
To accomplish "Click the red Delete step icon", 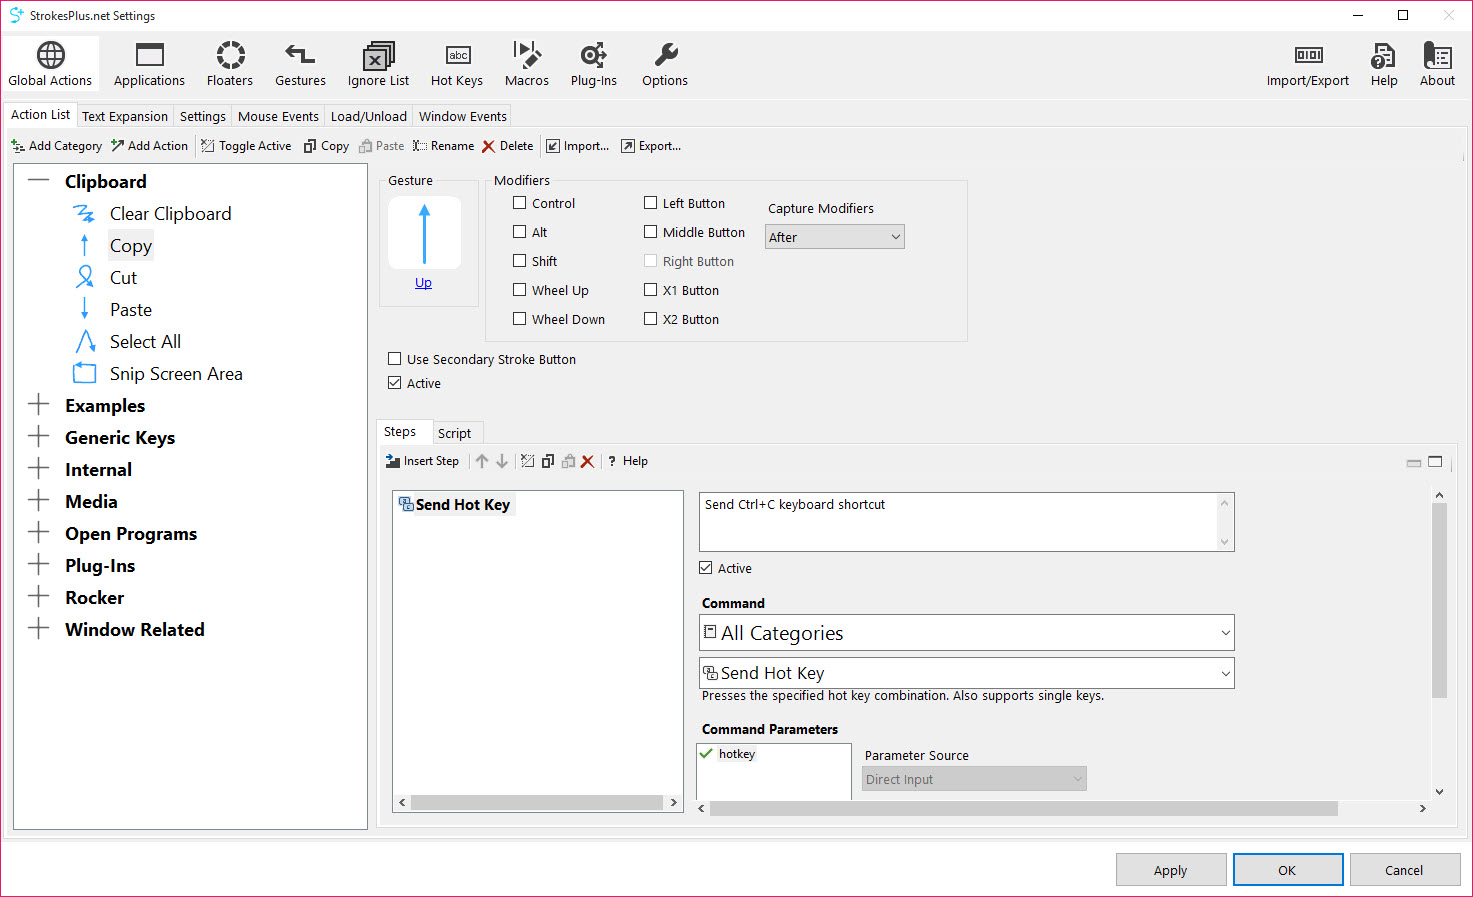I will pyautogui.click(x=587, y=461).
